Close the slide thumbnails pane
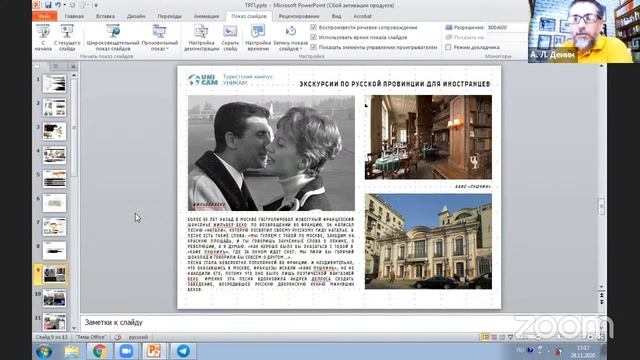 point(73,66)
